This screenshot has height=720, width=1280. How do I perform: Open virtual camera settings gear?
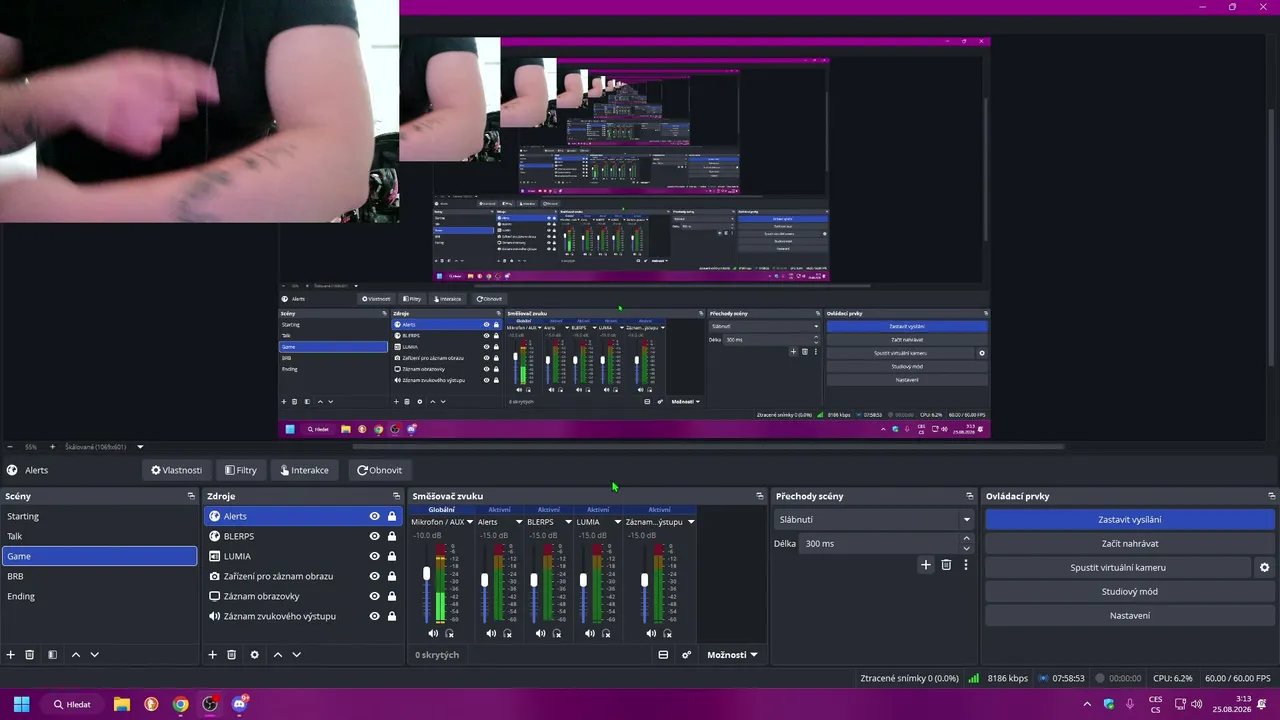coord(1264,568)
